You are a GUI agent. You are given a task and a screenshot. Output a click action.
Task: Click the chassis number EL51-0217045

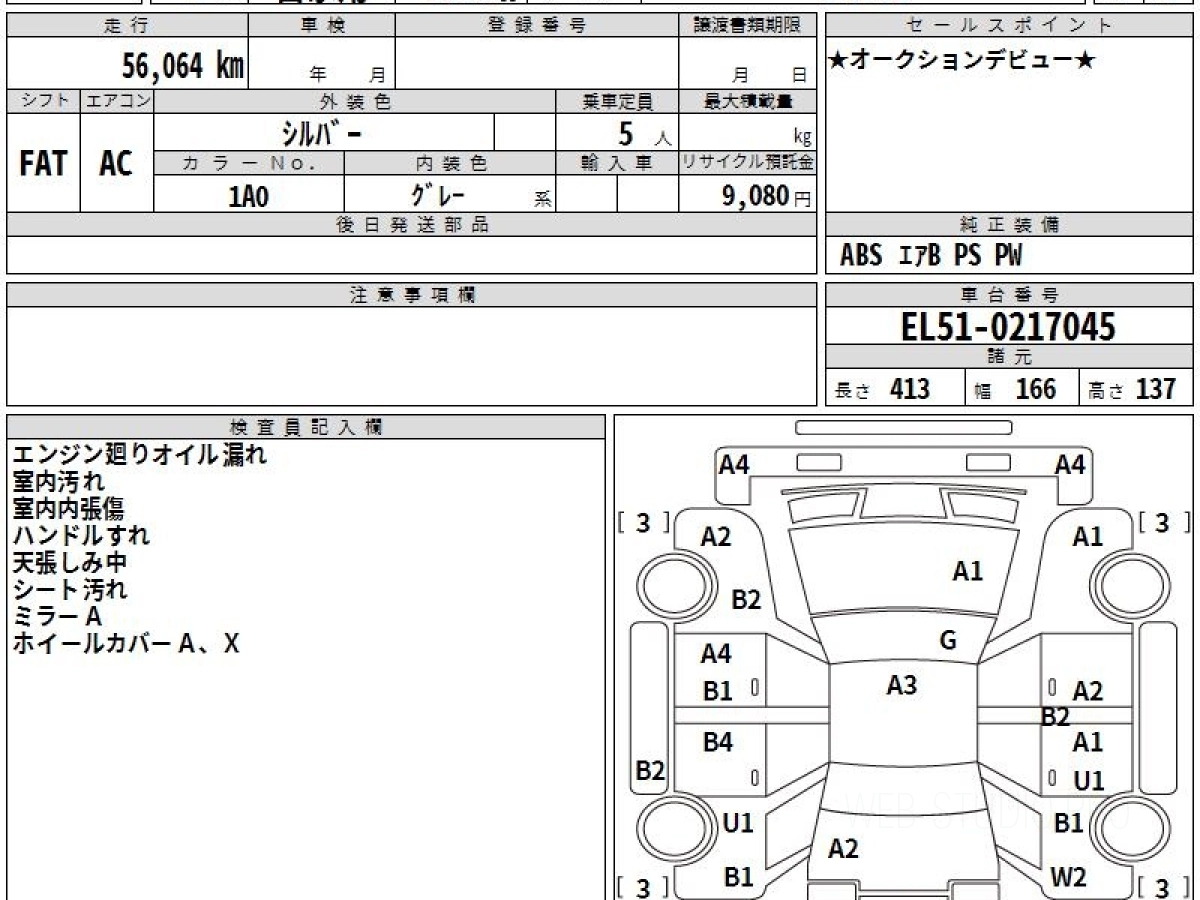pos(1008,327)
